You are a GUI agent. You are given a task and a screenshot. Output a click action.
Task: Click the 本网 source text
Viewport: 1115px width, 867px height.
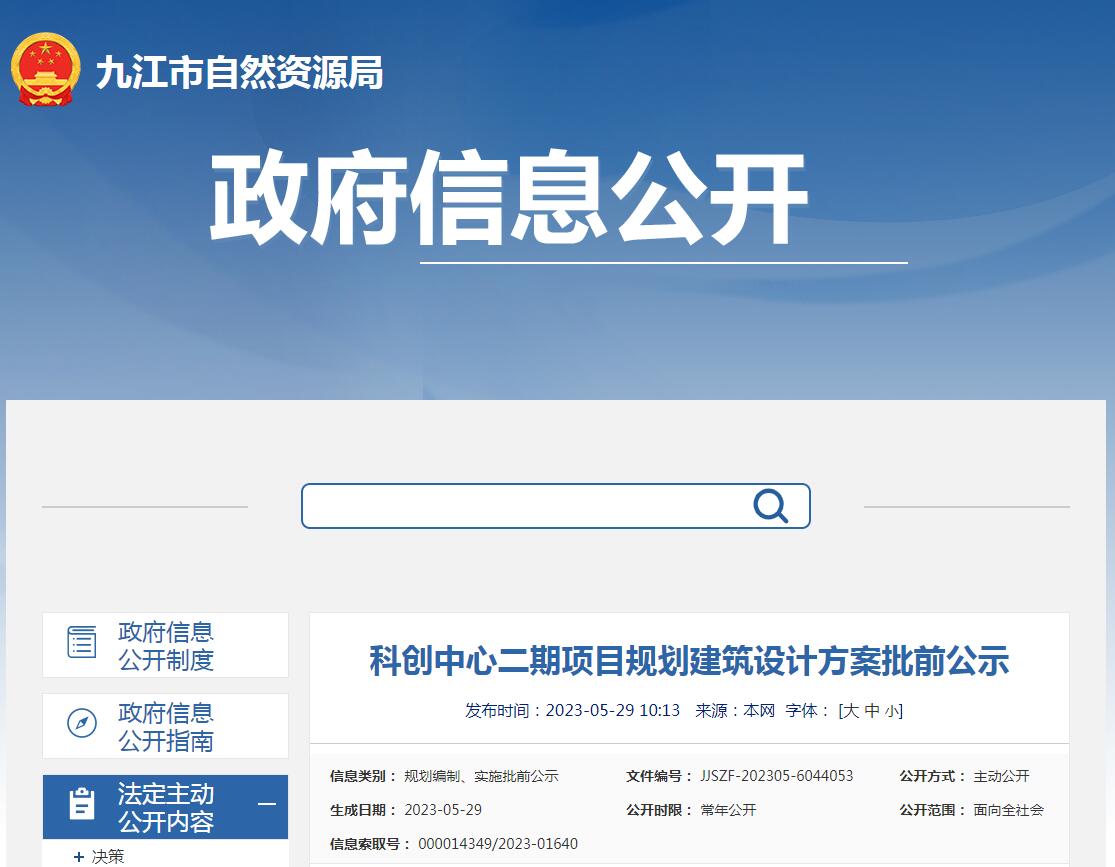(759, 711)
